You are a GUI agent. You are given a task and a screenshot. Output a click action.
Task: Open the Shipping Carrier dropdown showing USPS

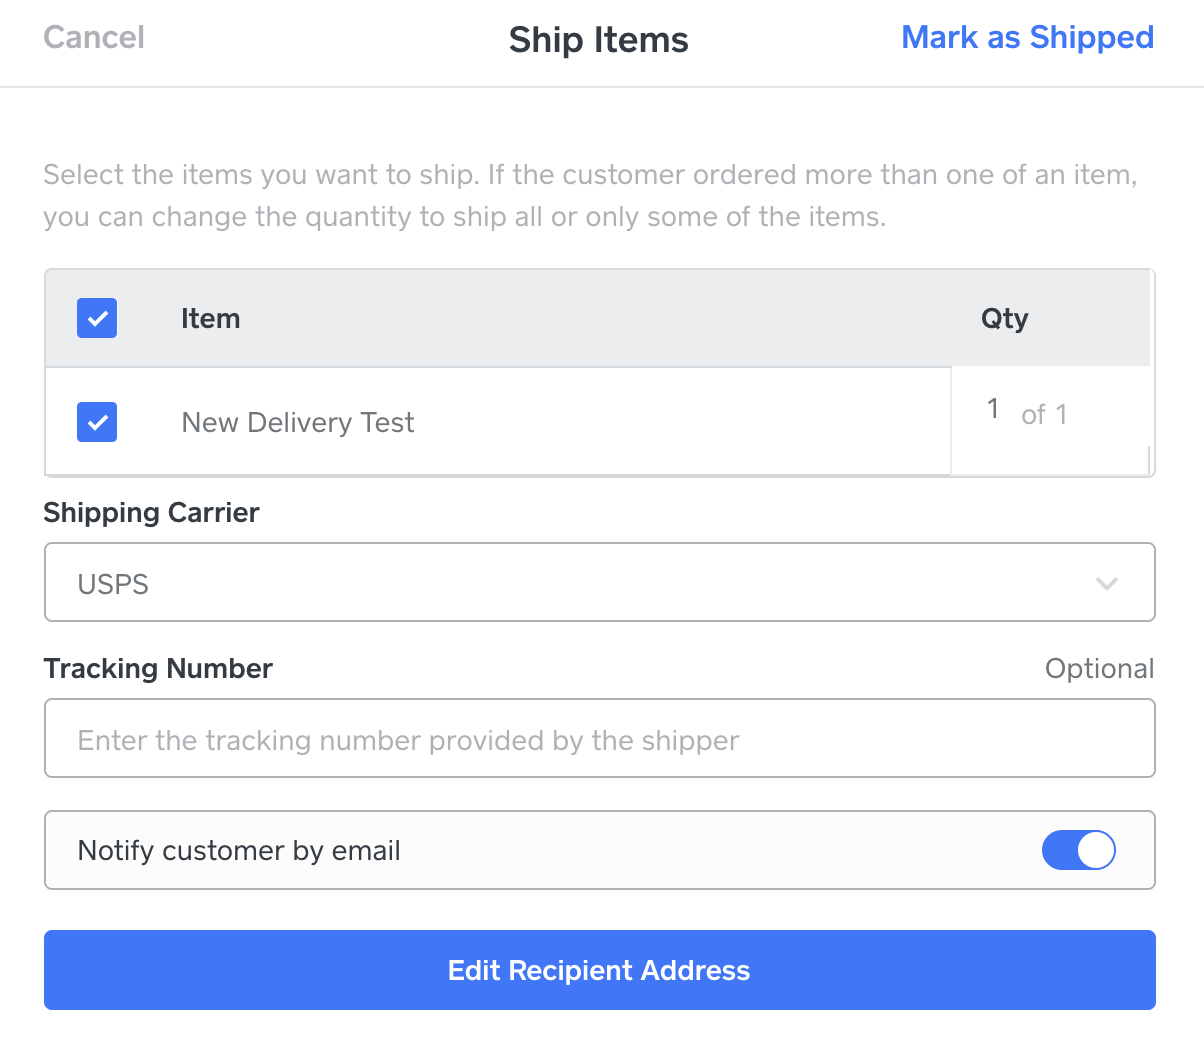tap(598, 582)
